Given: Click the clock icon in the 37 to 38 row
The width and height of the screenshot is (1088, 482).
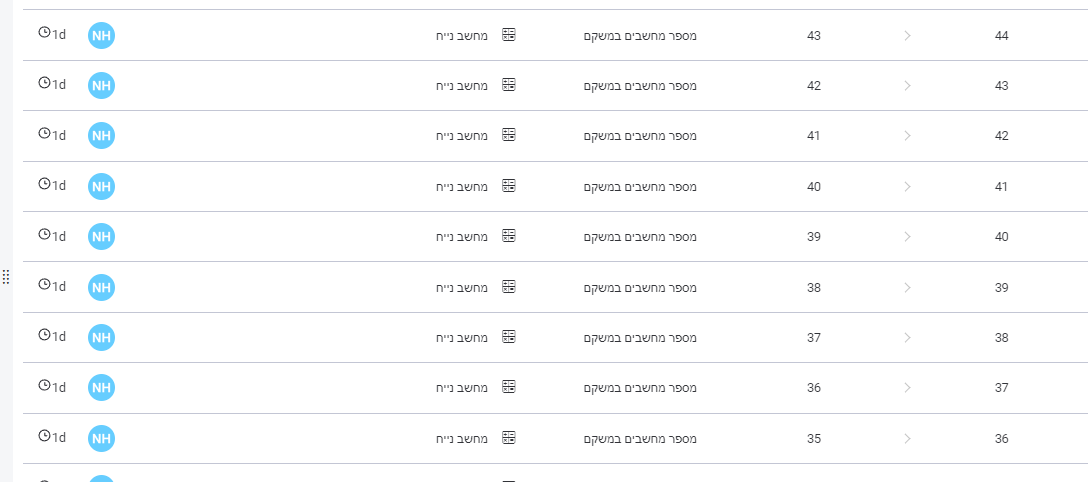Looking at the screenshot, I should point(44,335).
